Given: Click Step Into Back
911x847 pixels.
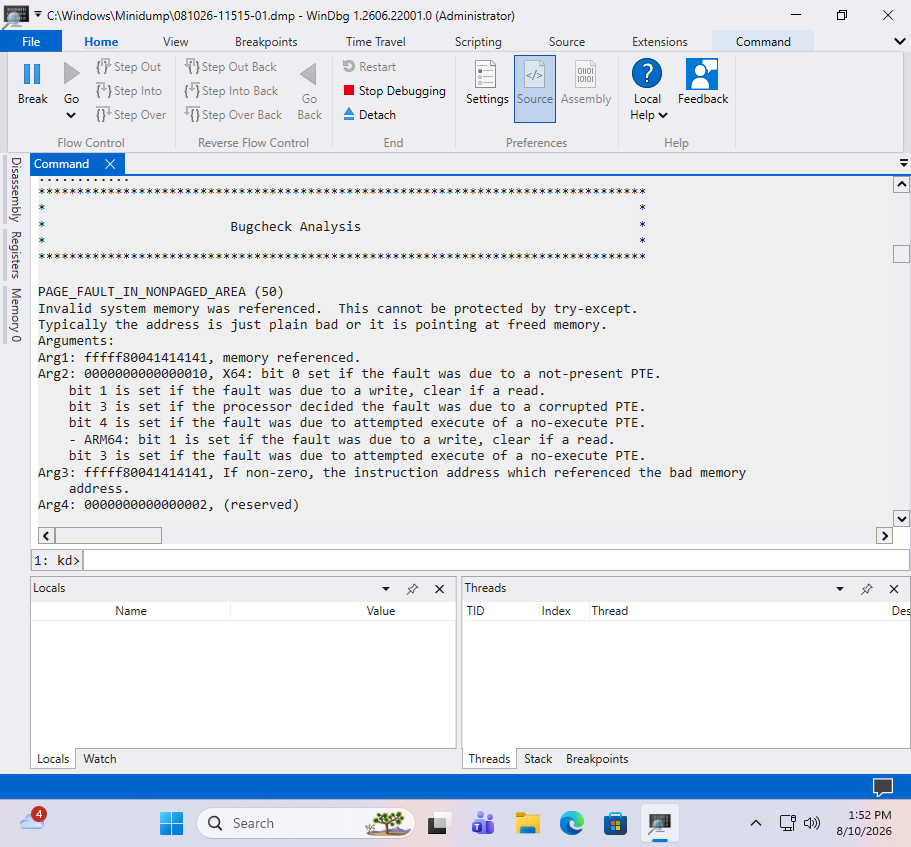Looking at the screenshot, I should tap(231, 91).
